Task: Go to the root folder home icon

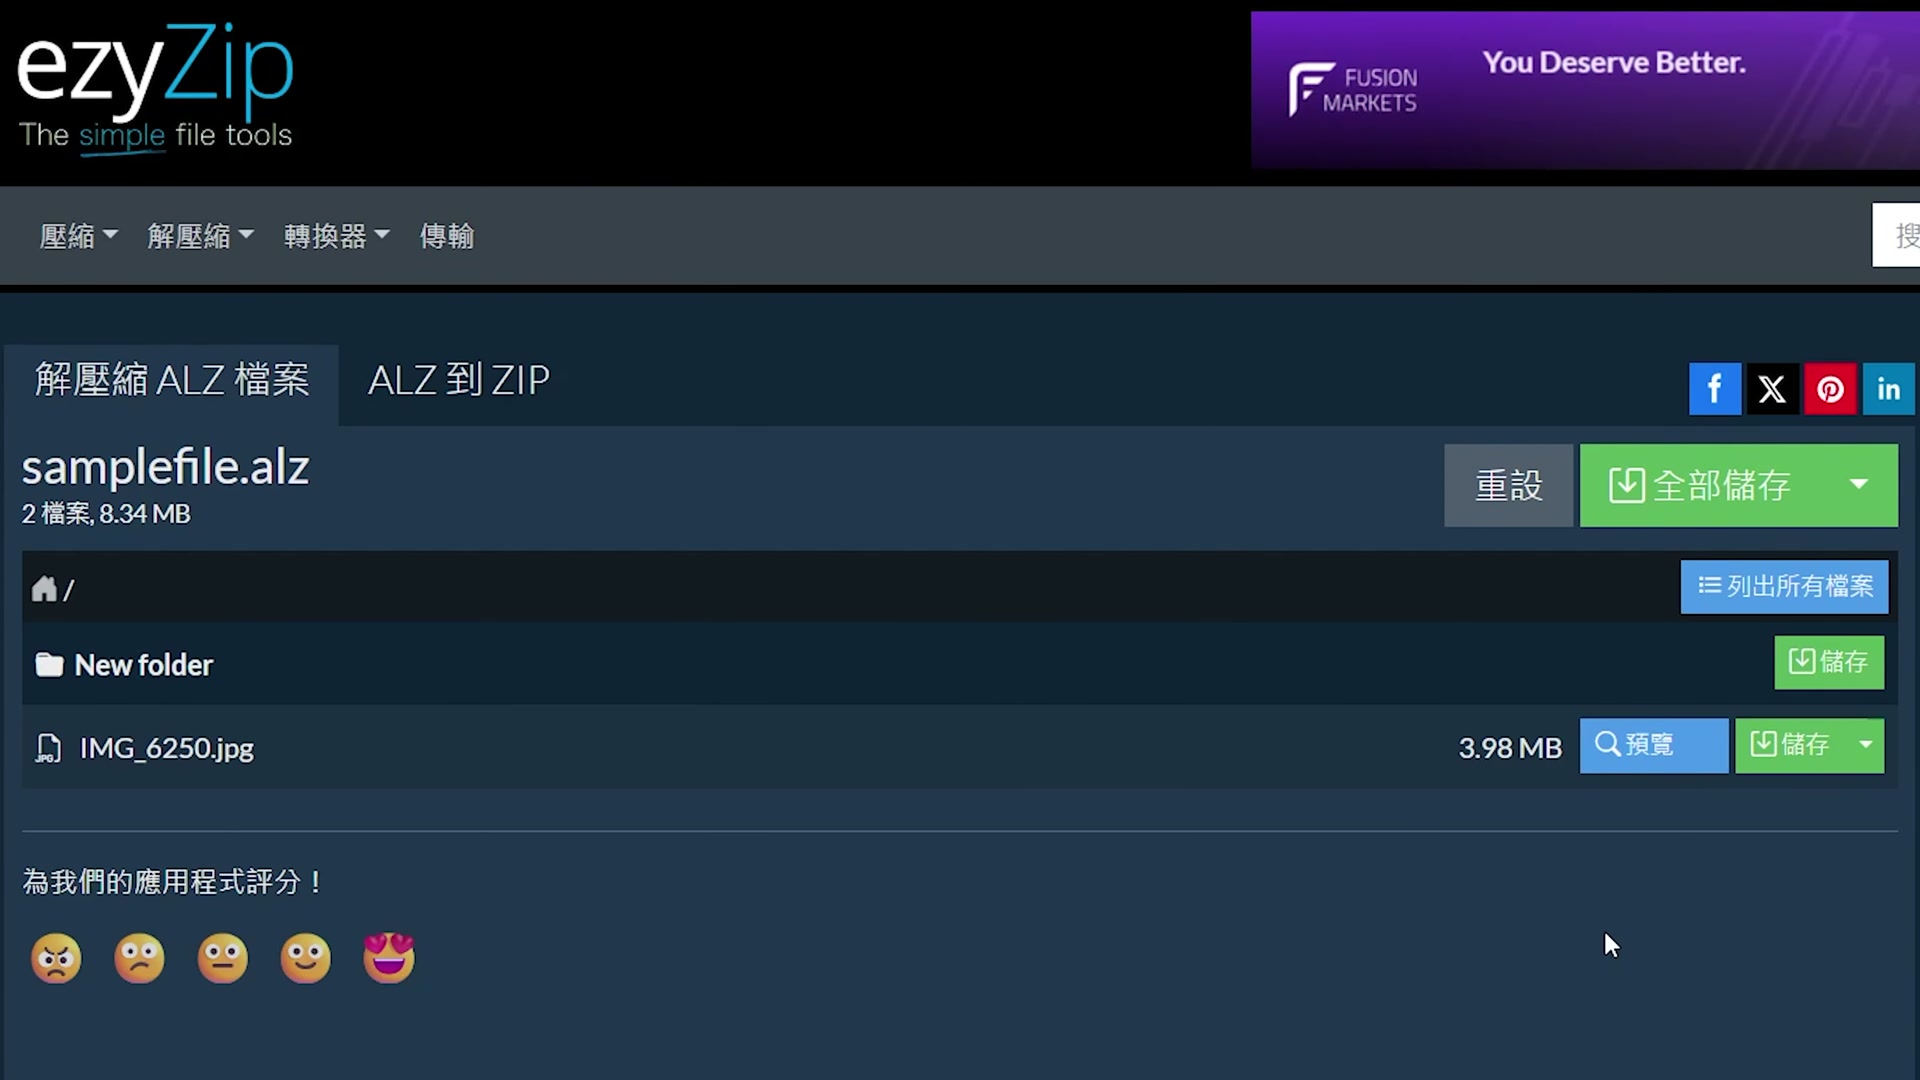Action: tap(44, 589)
